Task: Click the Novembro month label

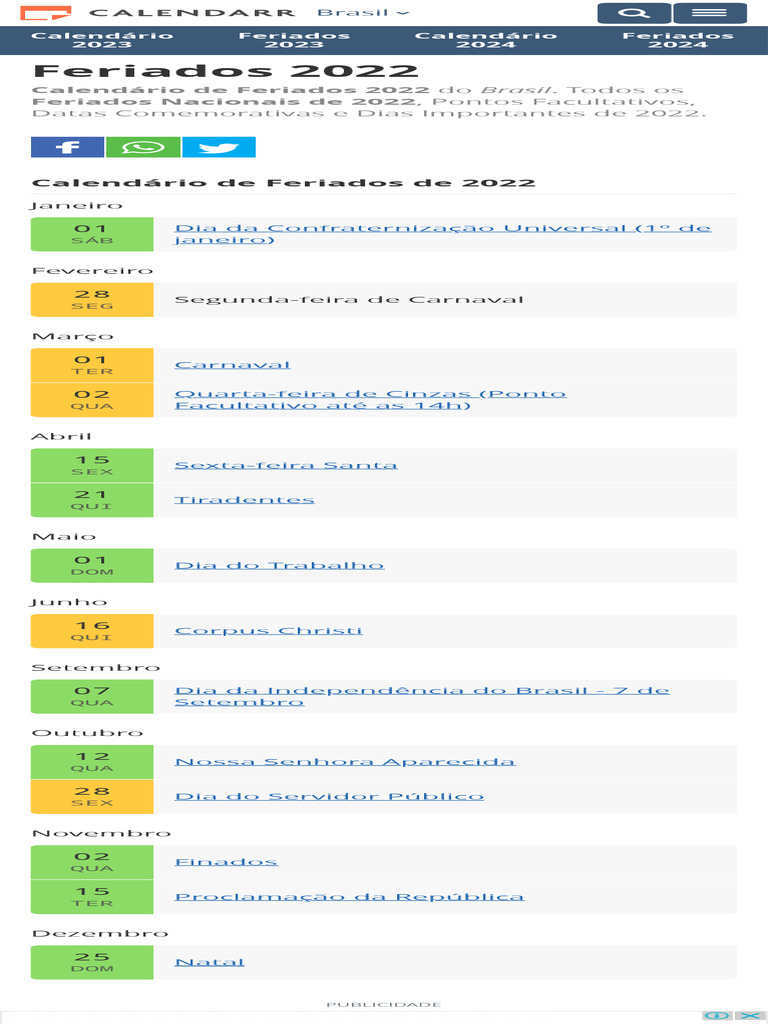Action: point(101,833)
